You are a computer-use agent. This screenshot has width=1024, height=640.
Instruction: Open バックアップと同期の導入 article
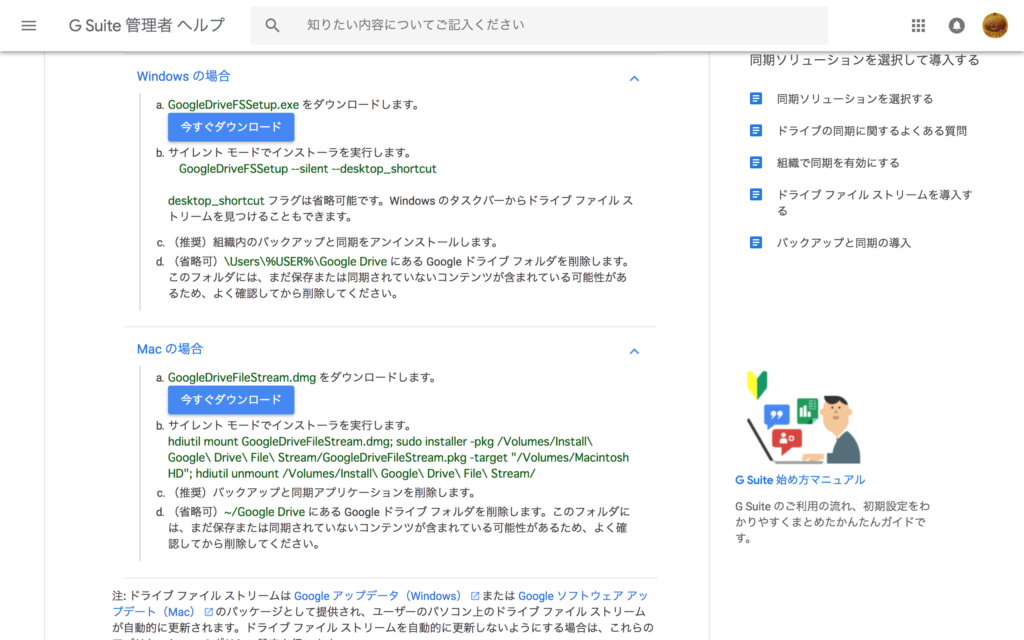pos(843,243)
